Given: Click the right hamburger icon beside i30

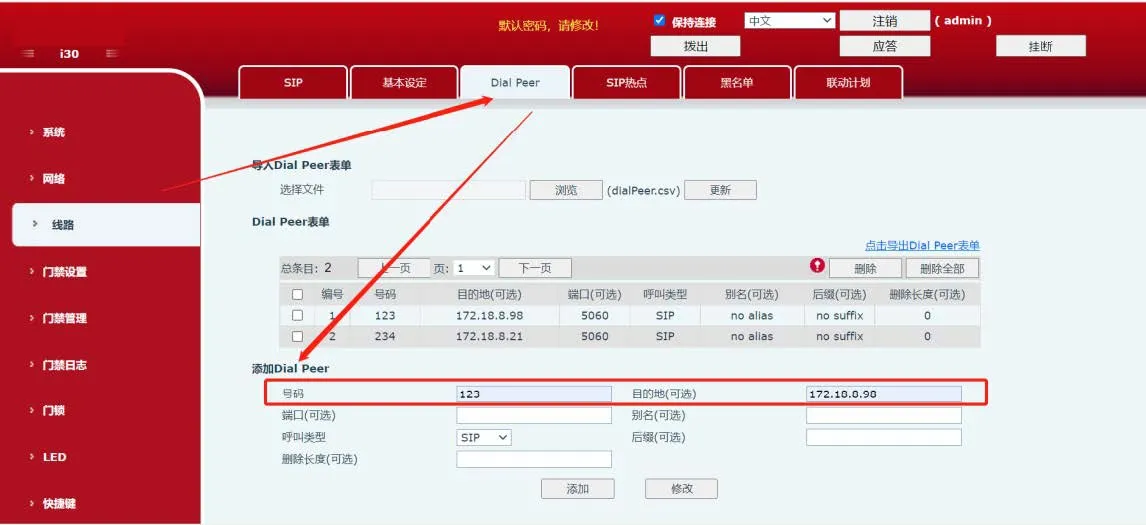Looking at the screenshot, I should point(111,54).
